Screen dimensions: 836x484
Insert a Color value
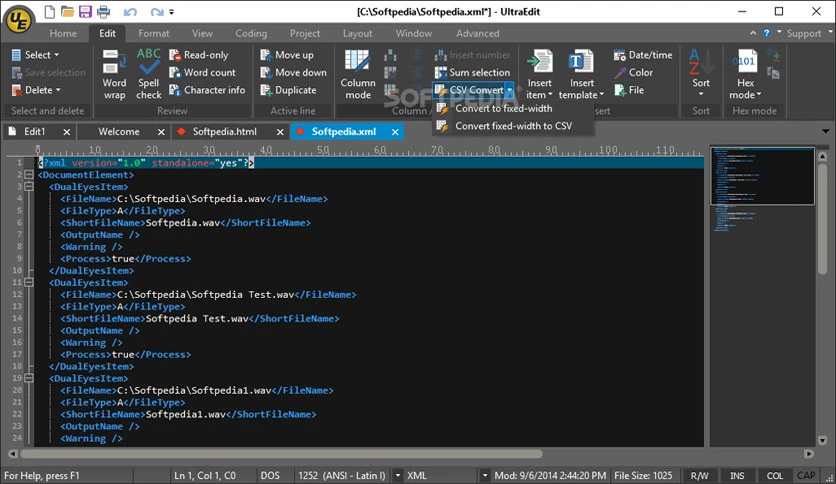click(633, 72)
